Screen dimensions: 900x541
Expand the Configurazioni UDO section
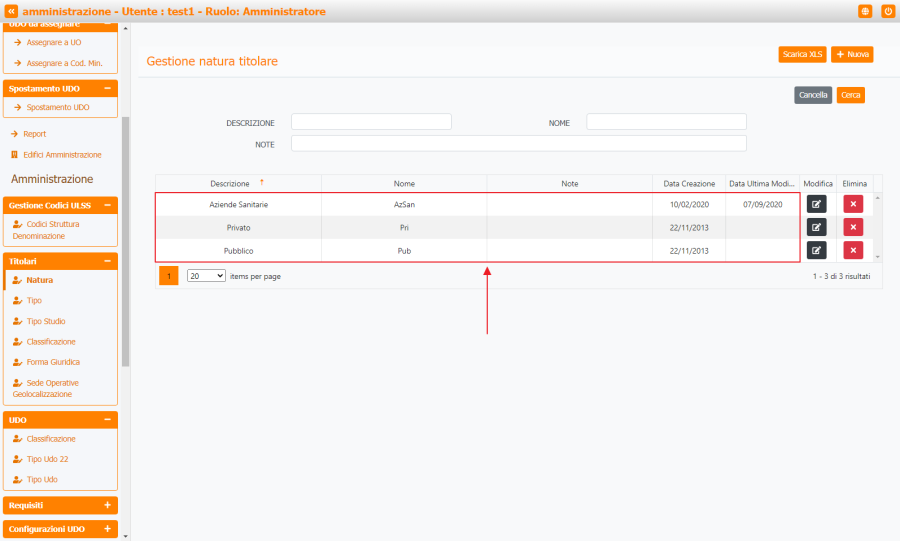(x=107, y=528)
